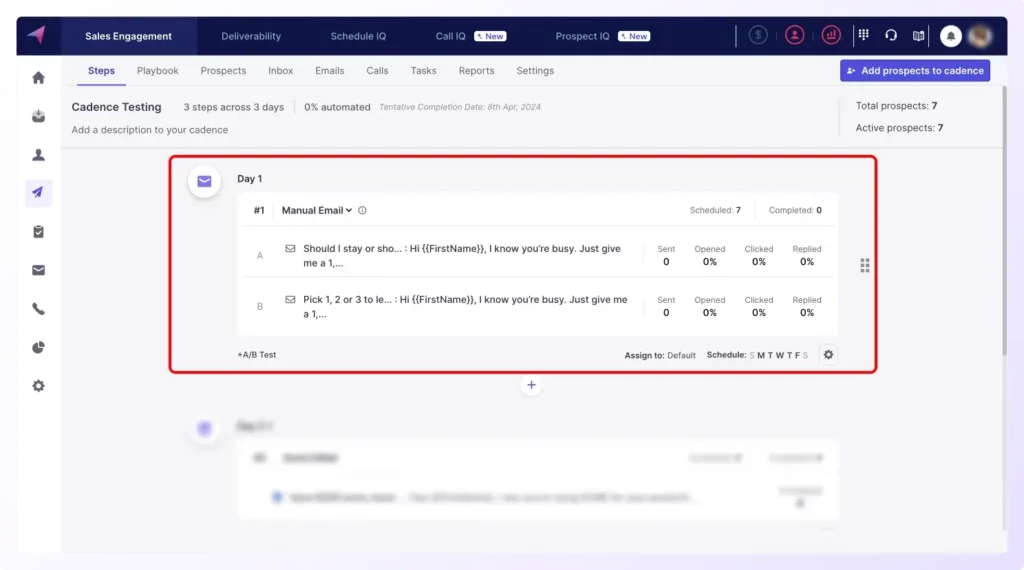Viewport: 1024px width, 570px height.
Task: Click the dollar credits icon in top bar
Action: pyautogui.click(x=758, y=35)
